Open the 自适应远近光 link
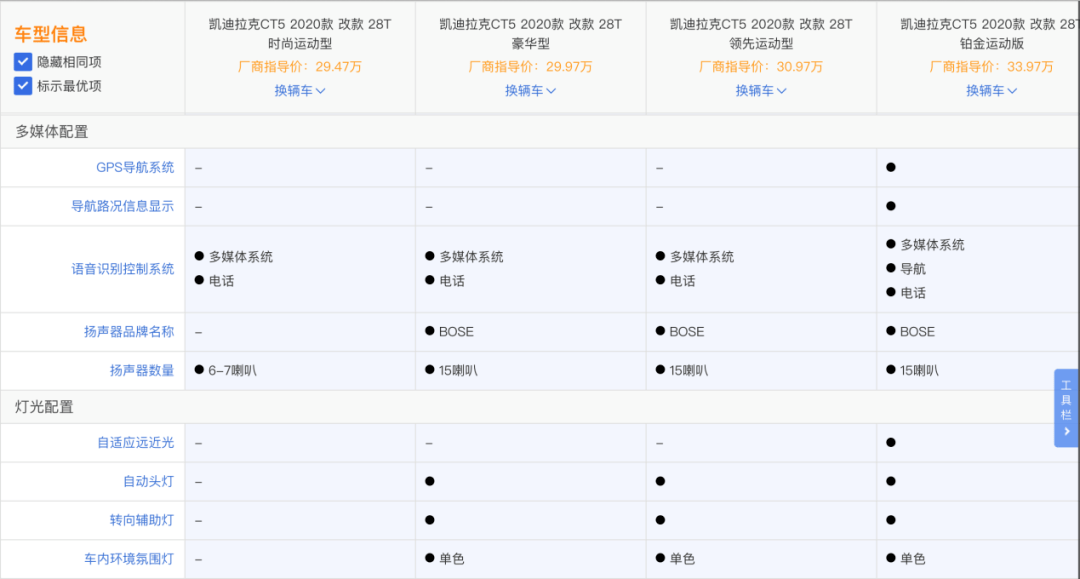This screenshot has width=1080, height=579. pyautogui.click(x=135, y=443)
